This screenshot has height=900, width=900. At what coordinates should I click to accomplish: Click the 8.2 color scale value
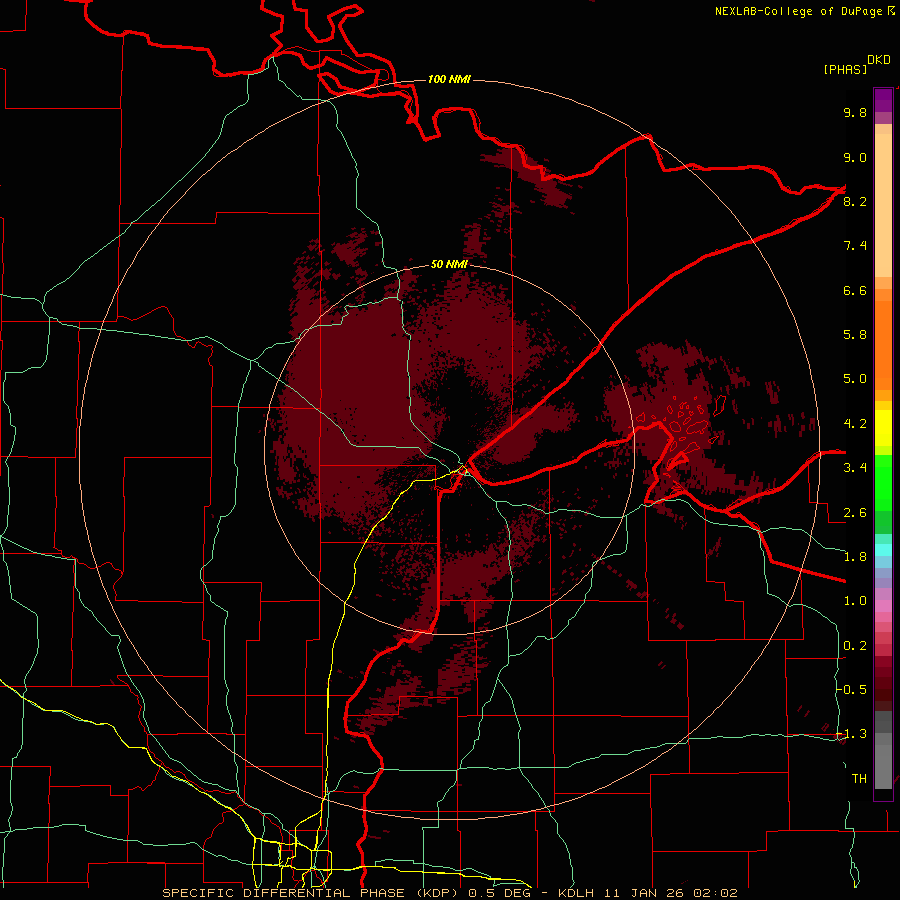click(855, 201)
